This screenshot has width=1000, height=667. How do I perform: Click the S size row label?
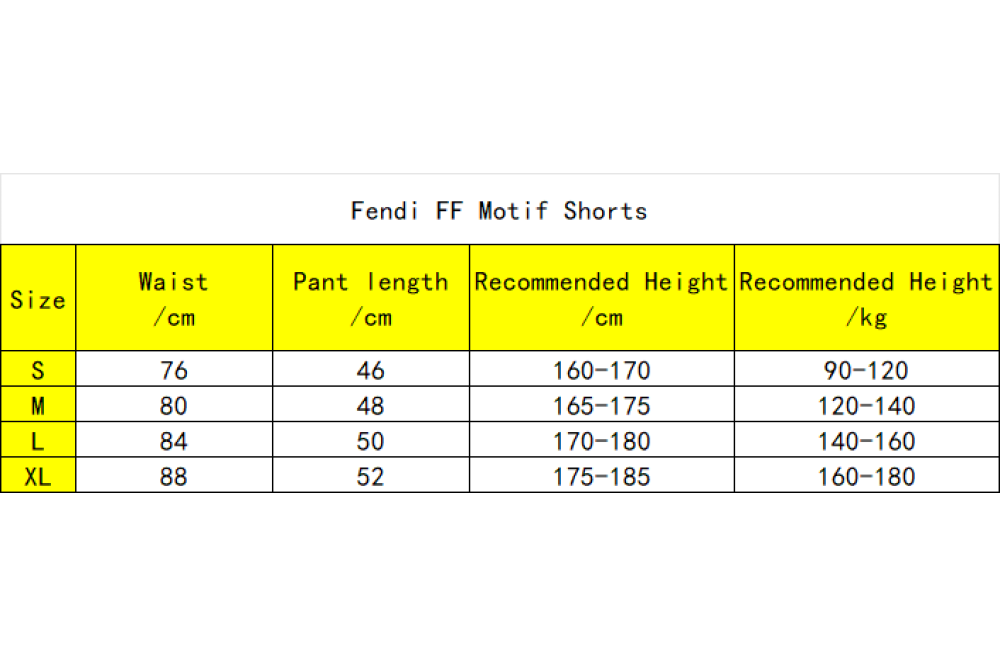click(38, 369)
